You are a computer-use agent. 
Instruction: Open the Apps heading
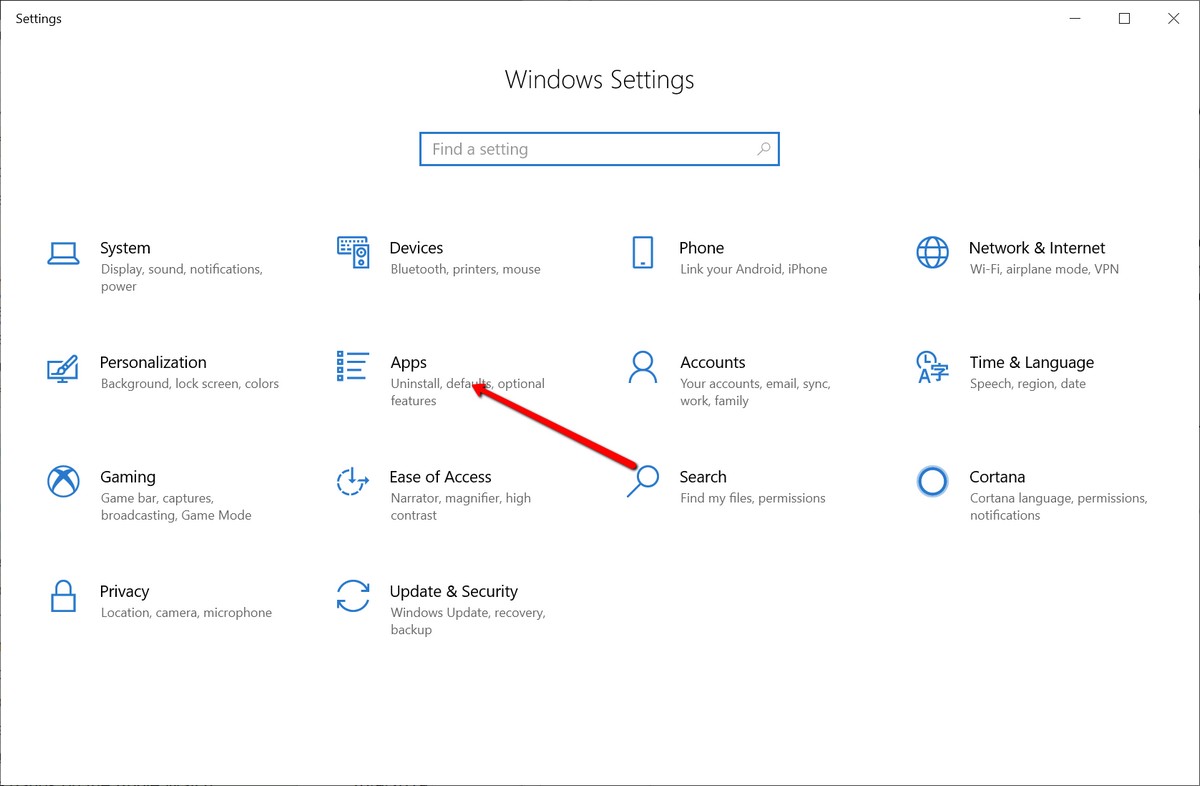408,363
